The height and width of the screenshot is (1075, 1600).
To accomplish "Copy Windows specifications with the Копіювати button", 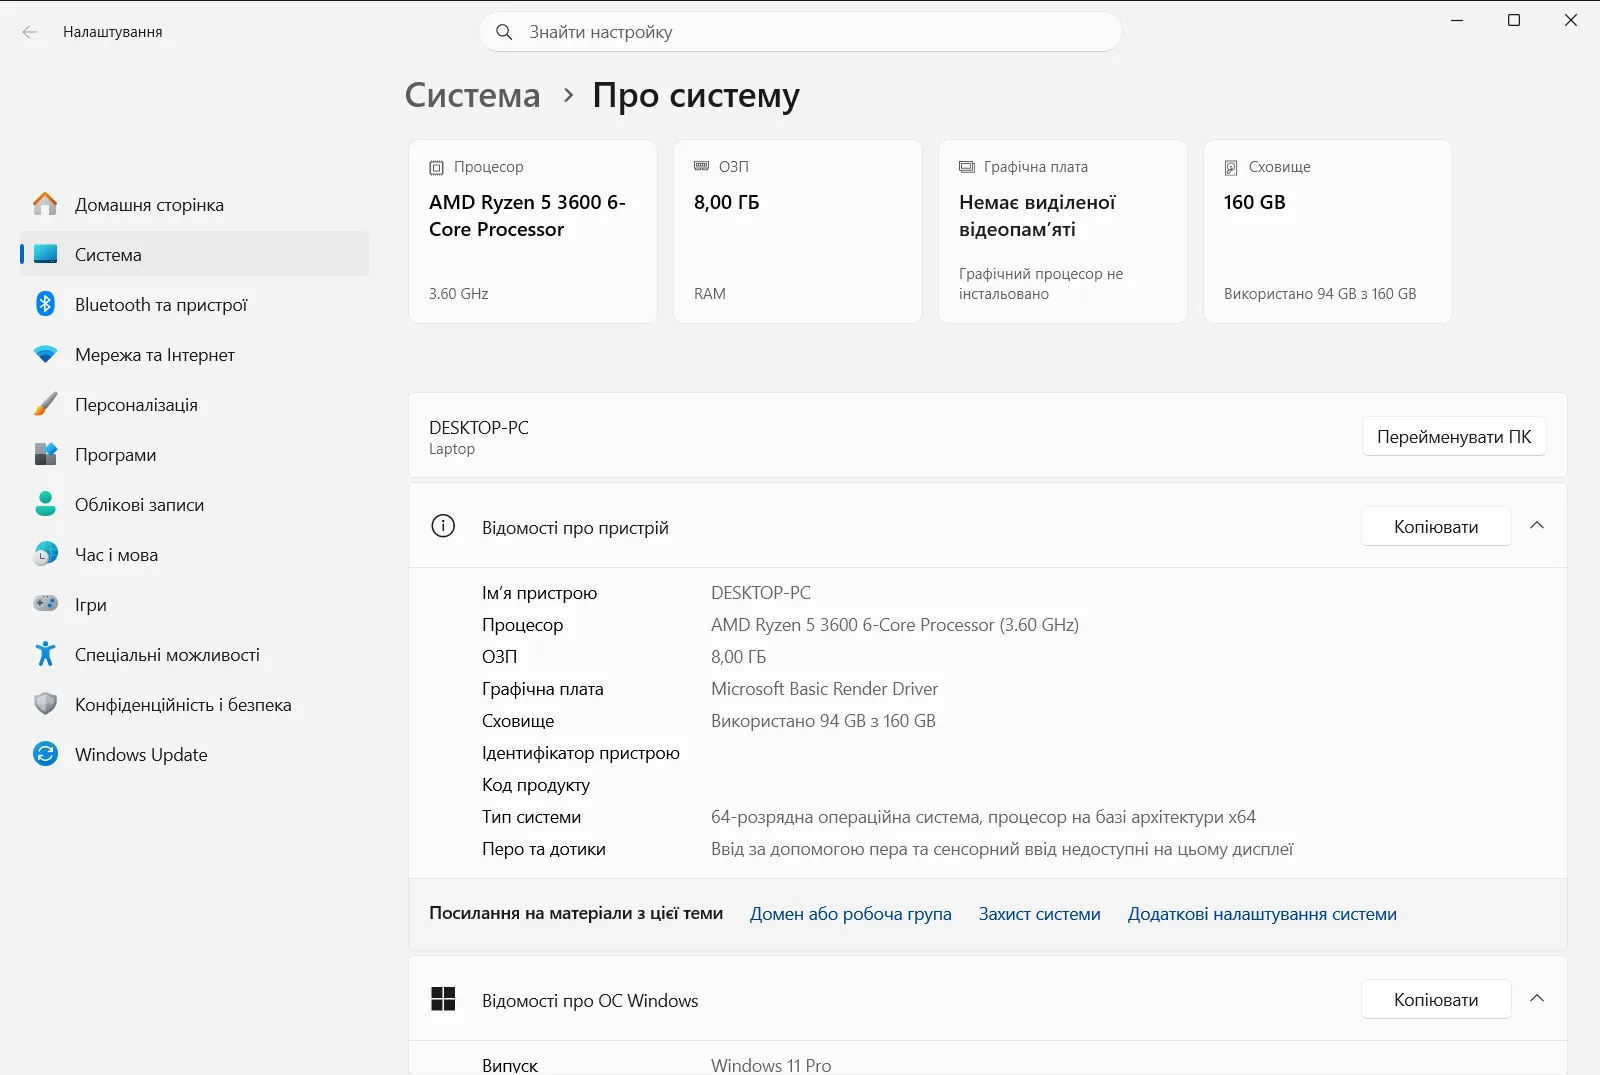I will [x=1436, y=999].
